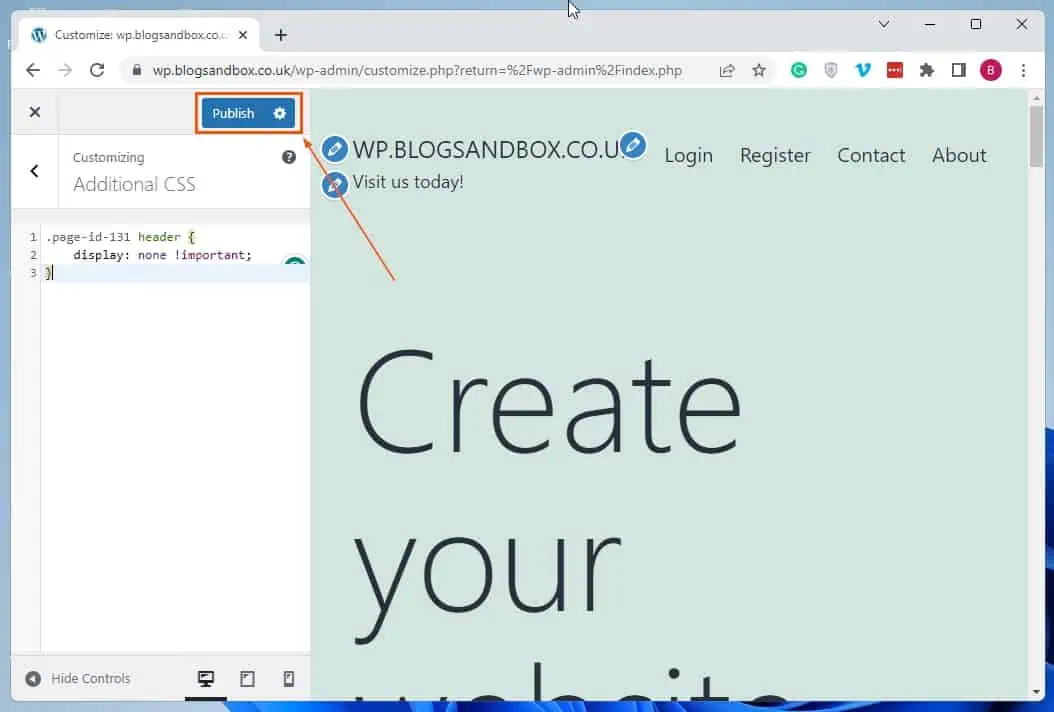Click the 'Create' heading in preview
Image resolution: width=1054 pixels, height=712 pixels.
549,403
